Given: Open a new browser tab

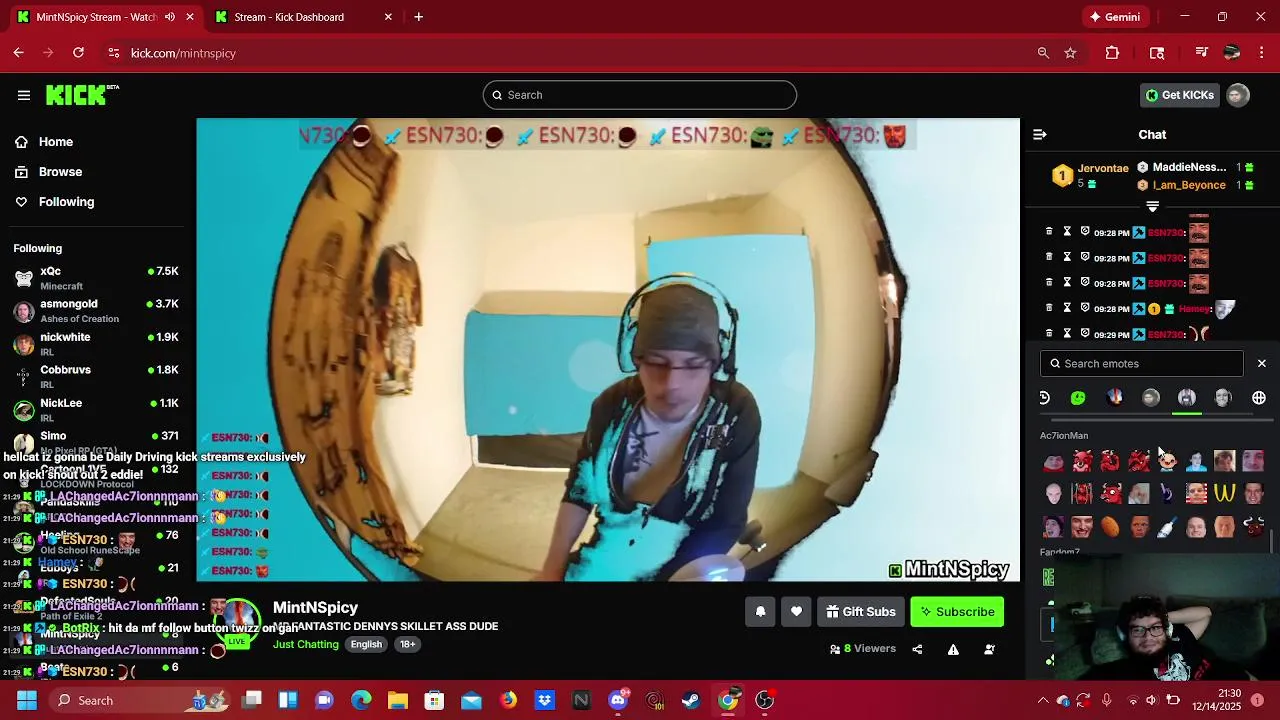Looking at the screenshot, I should point(419,17).
